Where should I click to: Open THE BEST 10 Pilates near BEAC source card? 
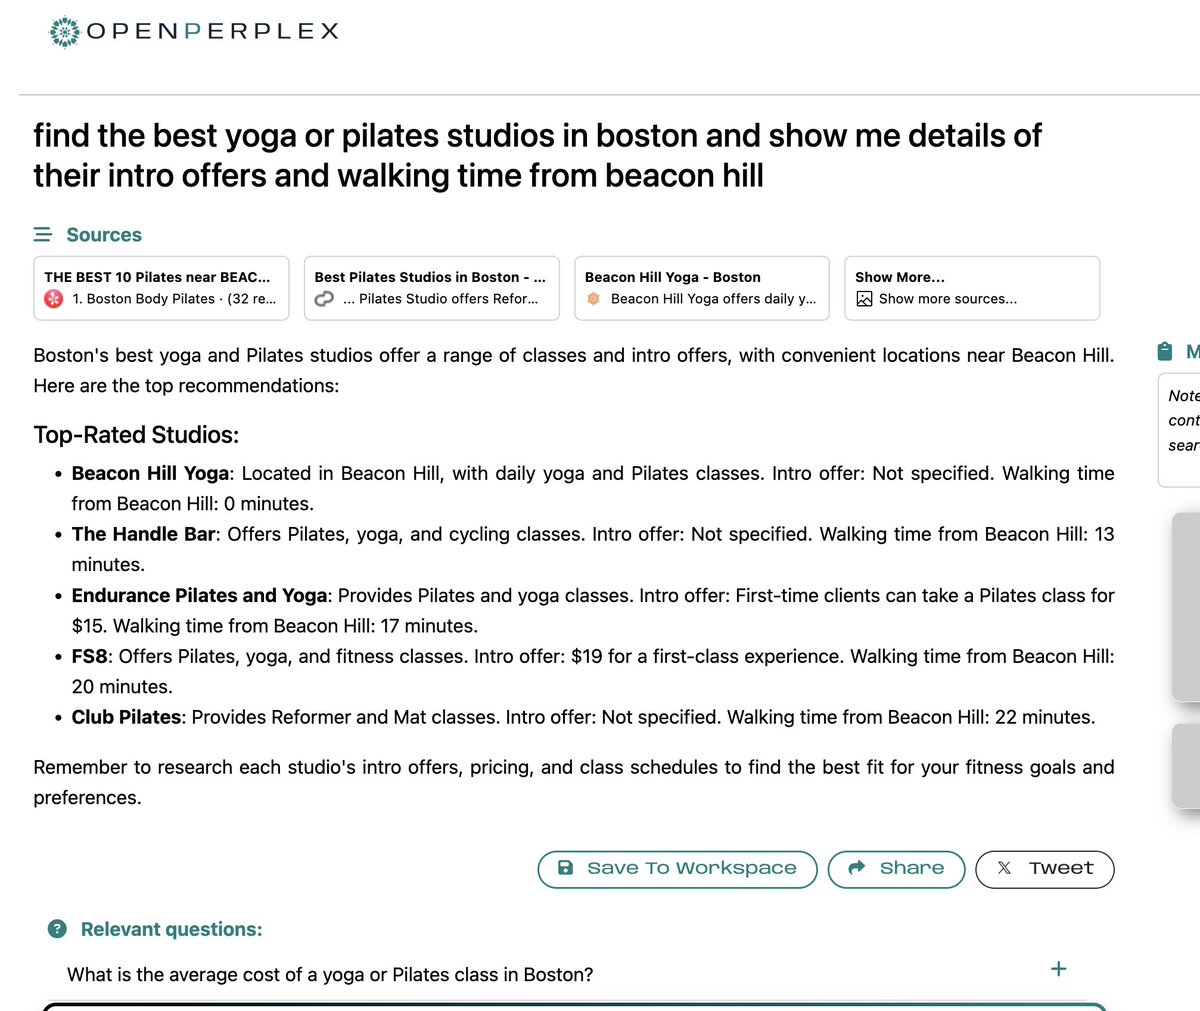[x=161, y=288]
